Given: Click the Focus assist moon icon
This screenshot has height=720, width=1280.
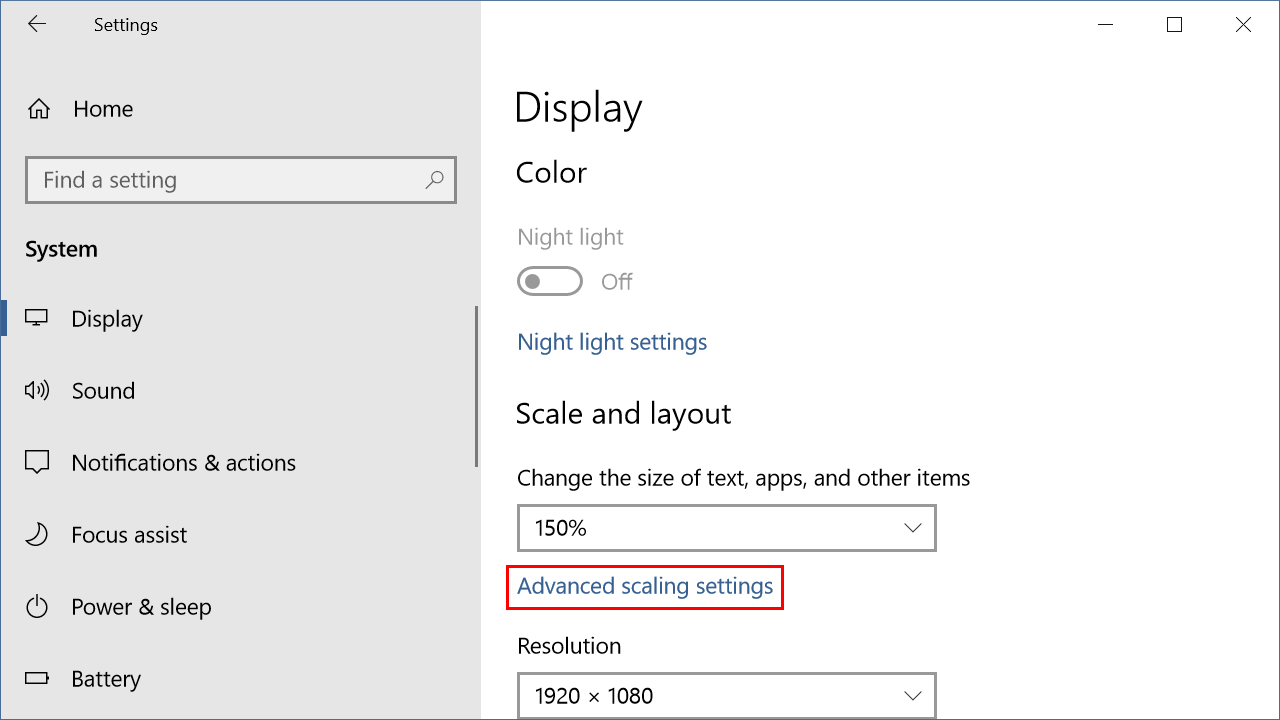Looking at the screenshot, I should pos(37,535).
